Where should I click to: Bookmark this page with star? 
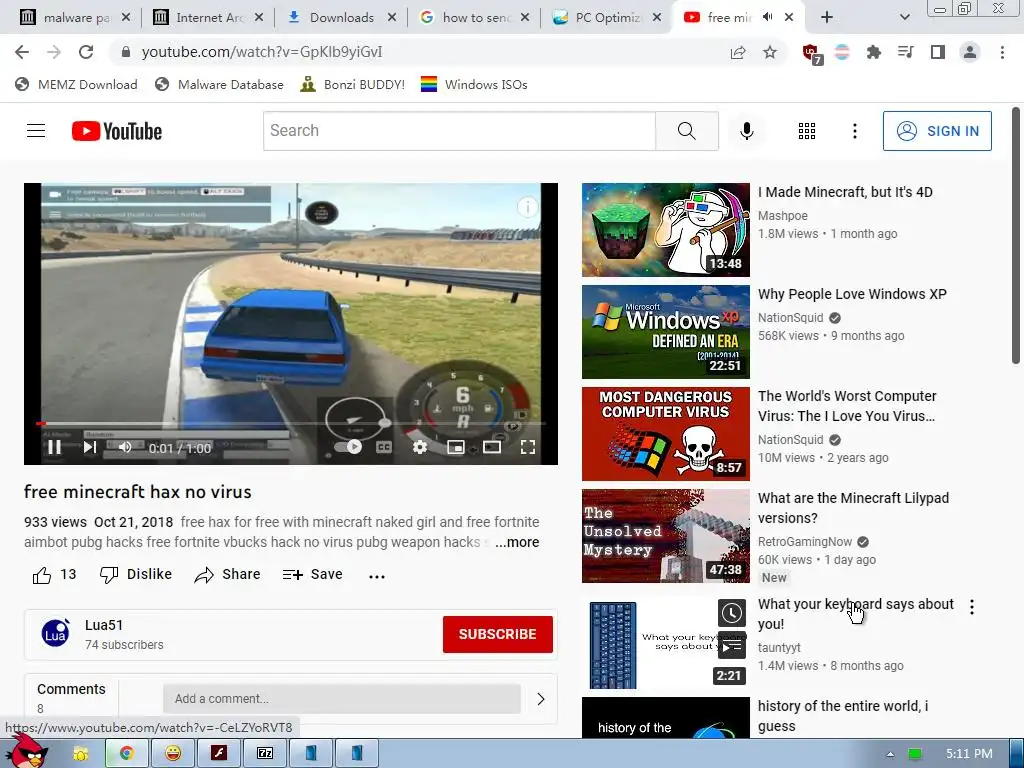point(770,52)
